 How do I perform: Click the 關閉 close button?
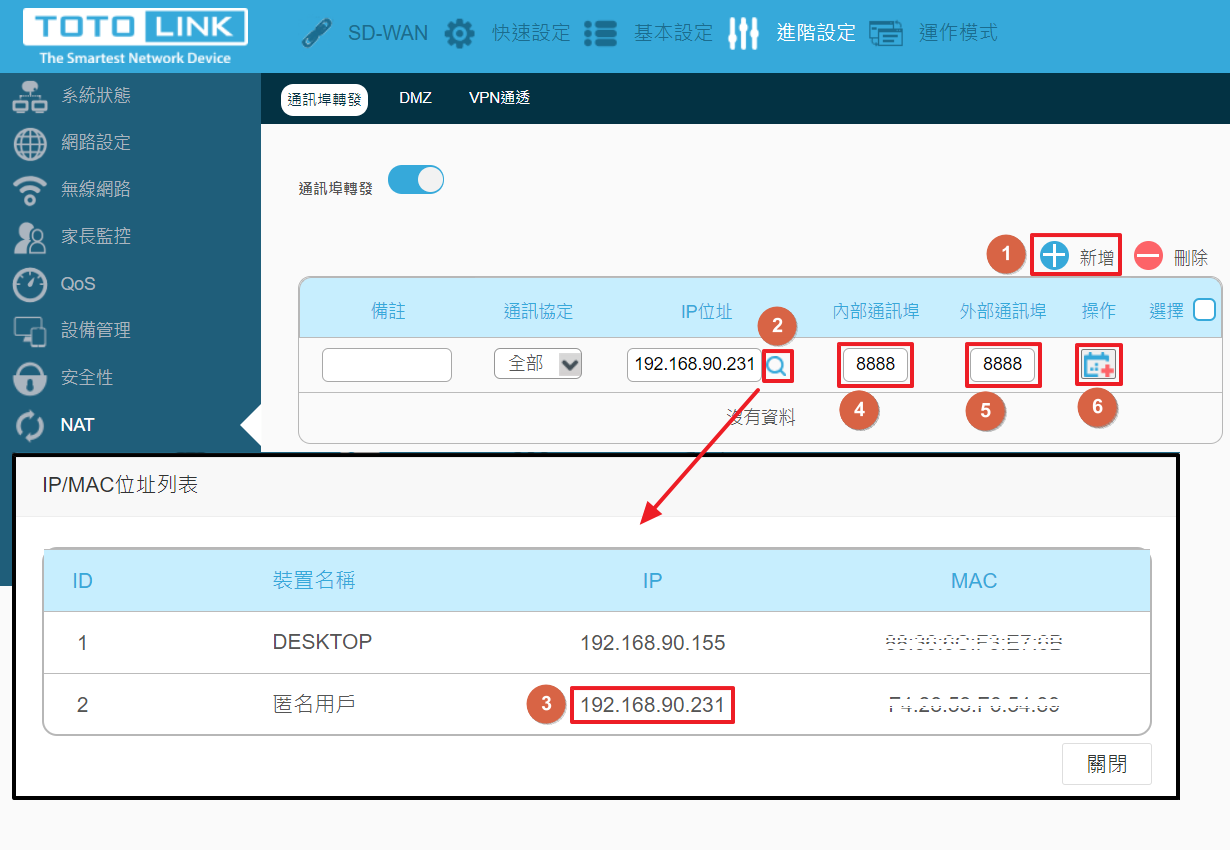click(1106, 764)
